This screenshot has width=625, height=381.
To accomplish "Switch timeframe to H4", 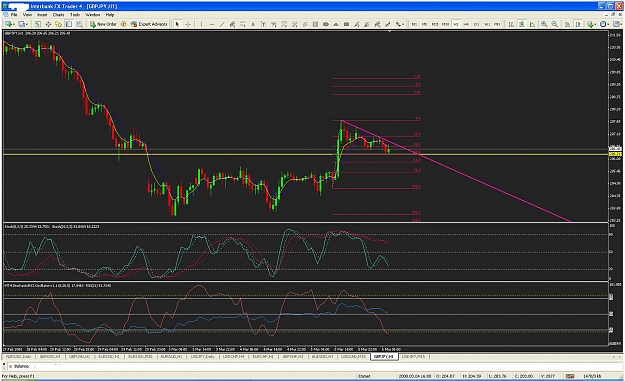I will pos(466,24).
